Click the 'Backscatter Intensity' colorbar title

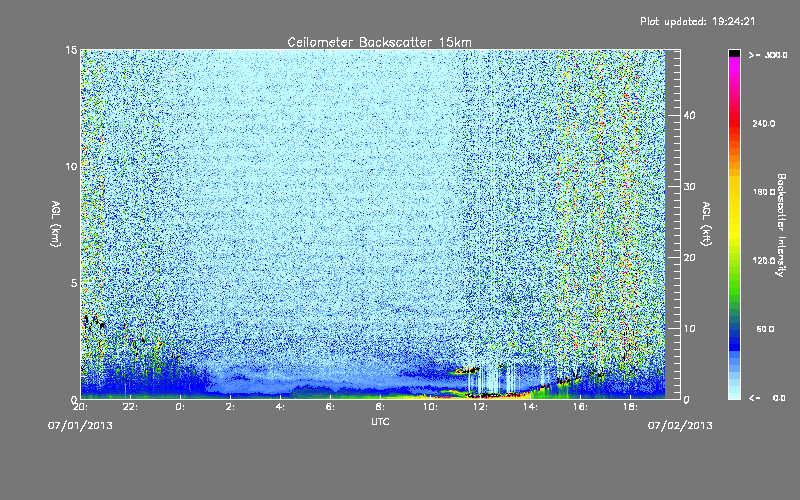pyautogui.click(x=781, y=225)
